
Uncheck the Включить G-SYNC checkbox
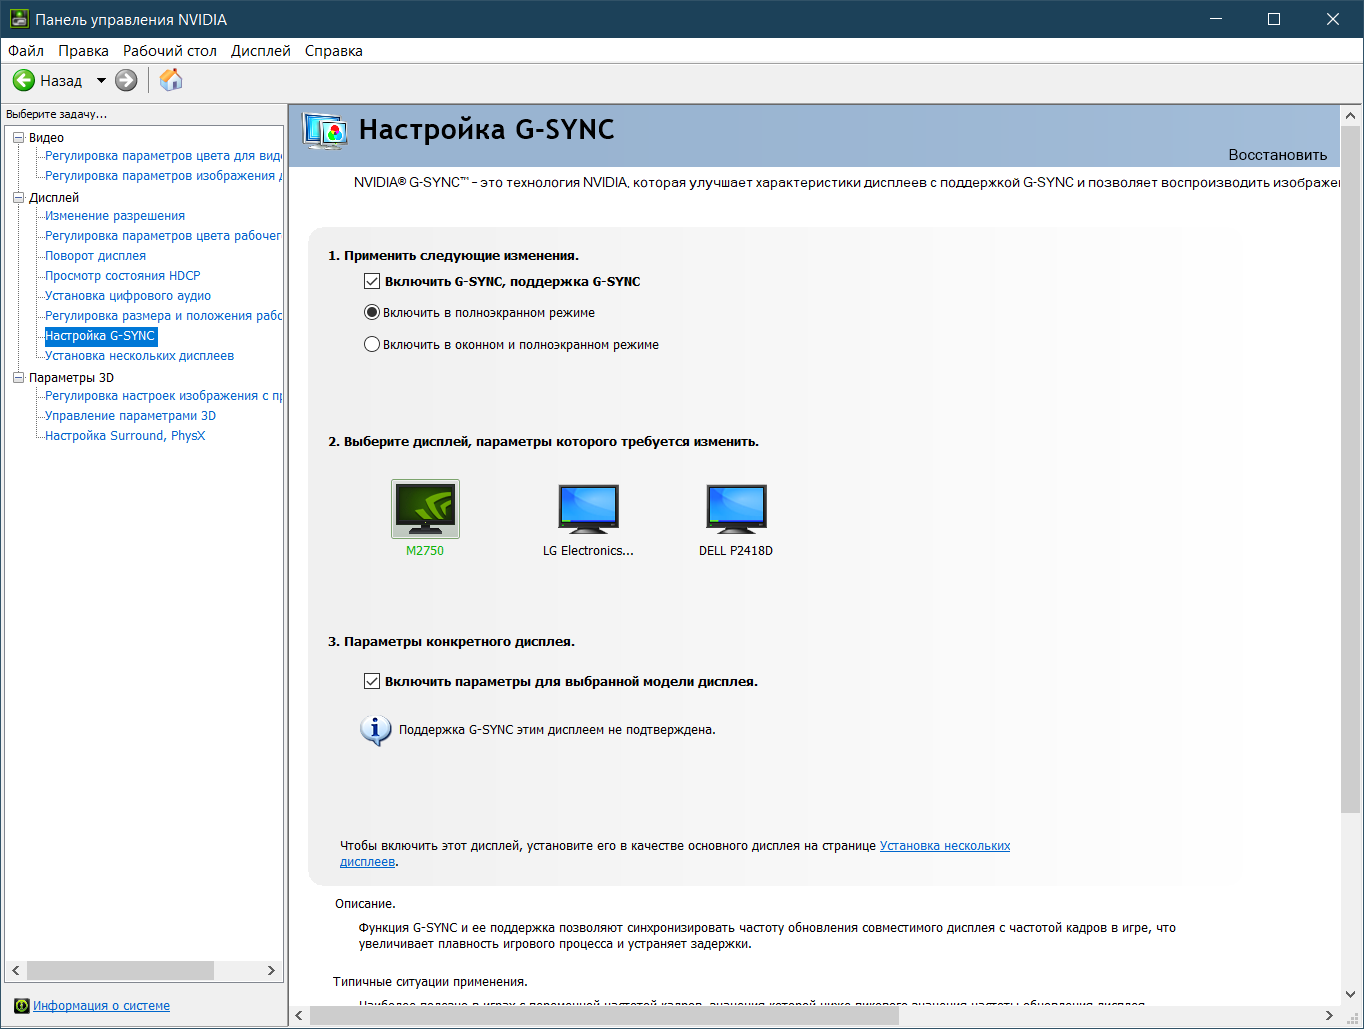click(x=372, y=282)
